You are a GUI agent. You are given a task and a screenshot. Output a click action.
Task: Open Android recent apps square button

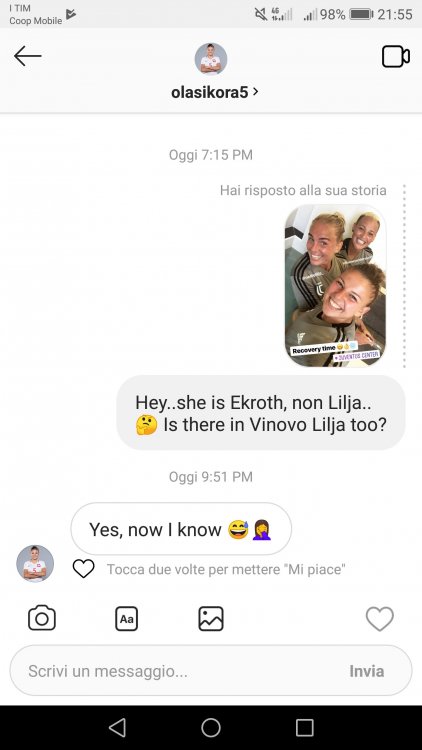(x=305, y=728)
